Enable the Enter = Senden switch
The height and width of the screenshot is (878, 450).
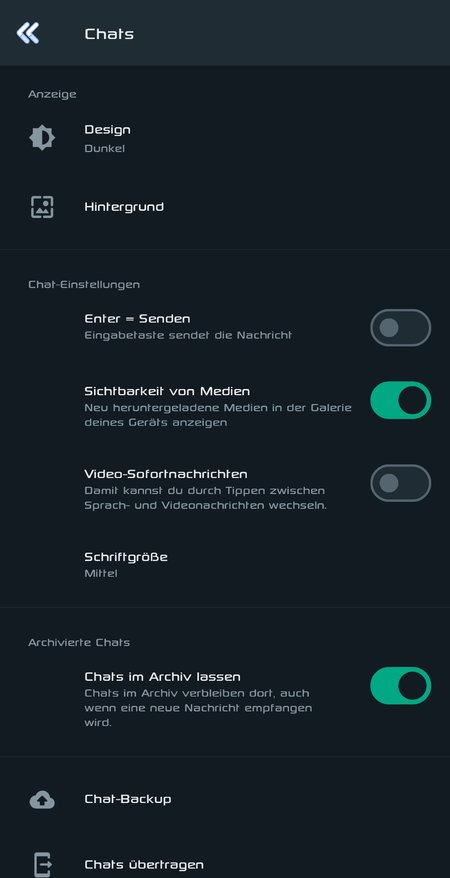click(x=401, y=328)
